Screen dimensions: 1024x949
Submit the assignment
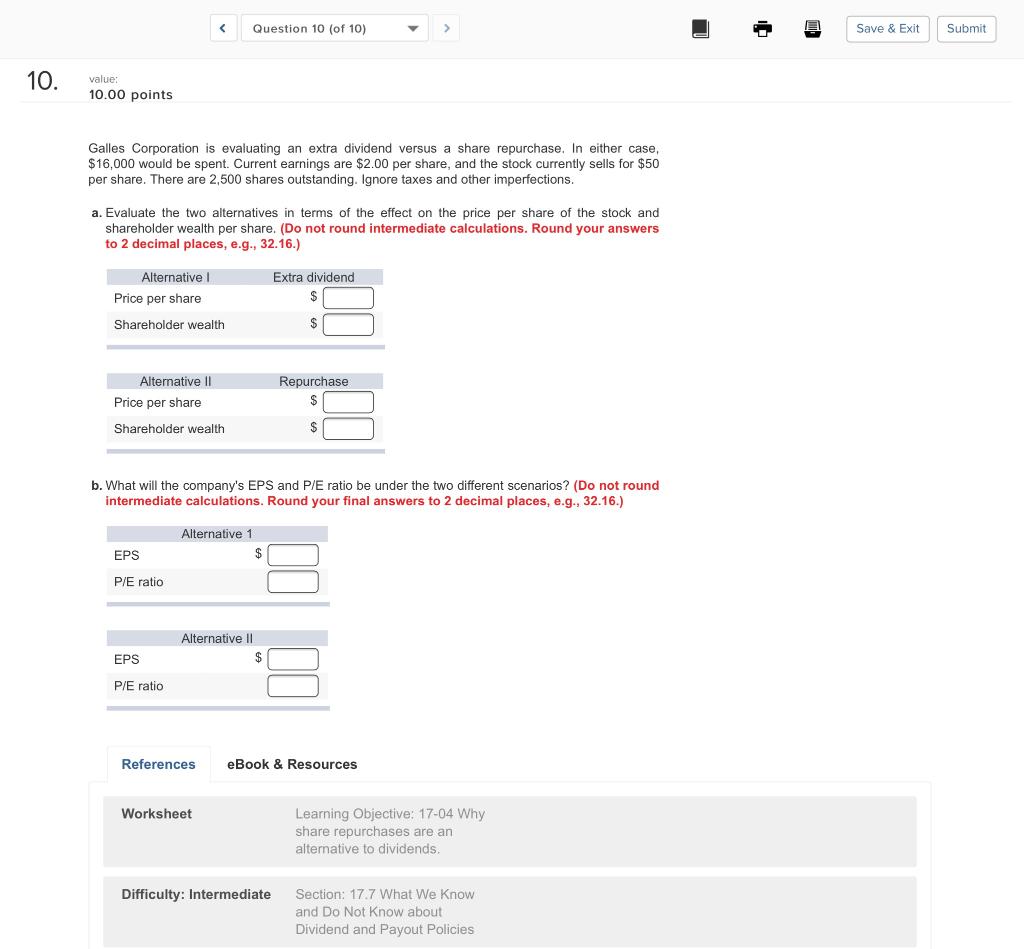[966, 28]
